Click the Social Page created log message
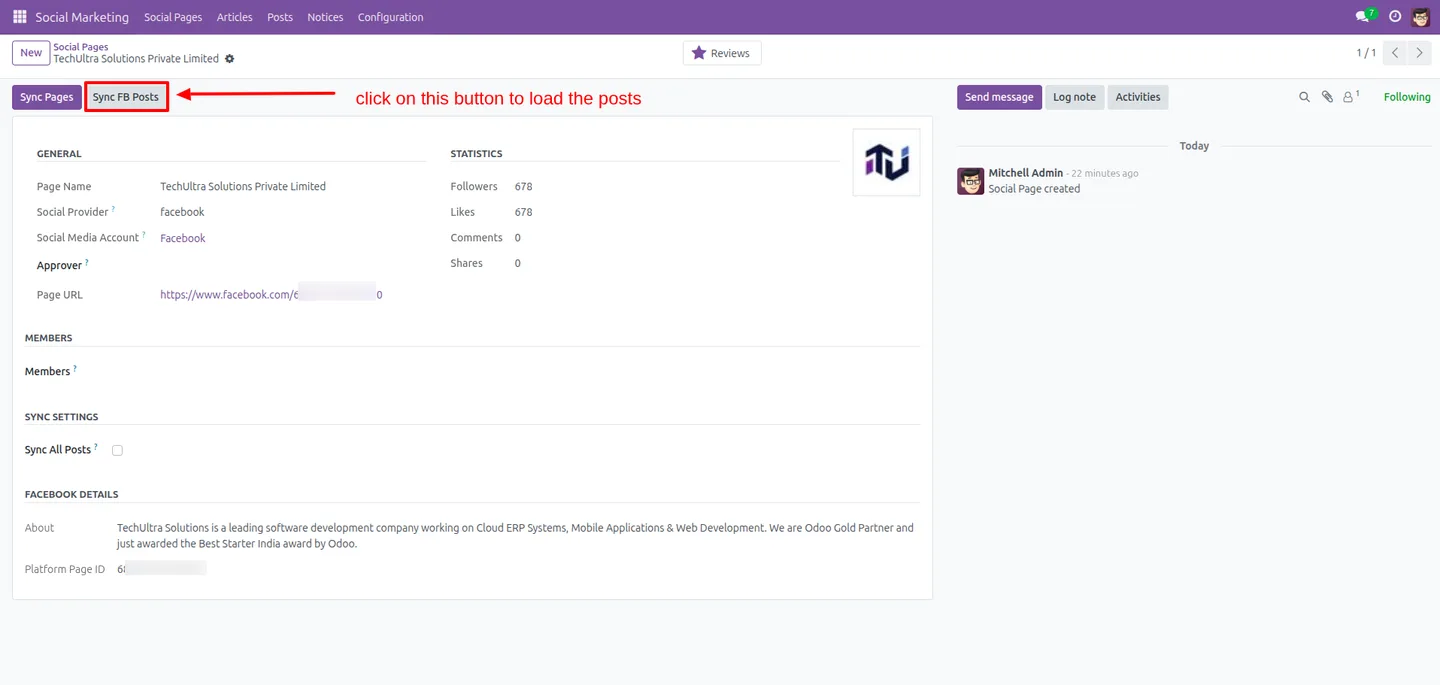The image size is (1440, 685). (x=1034, y=189)
